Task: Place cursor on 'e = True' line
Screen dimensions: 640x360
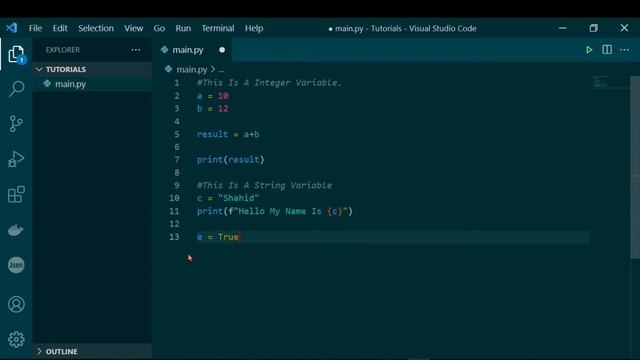Action: 218,237
